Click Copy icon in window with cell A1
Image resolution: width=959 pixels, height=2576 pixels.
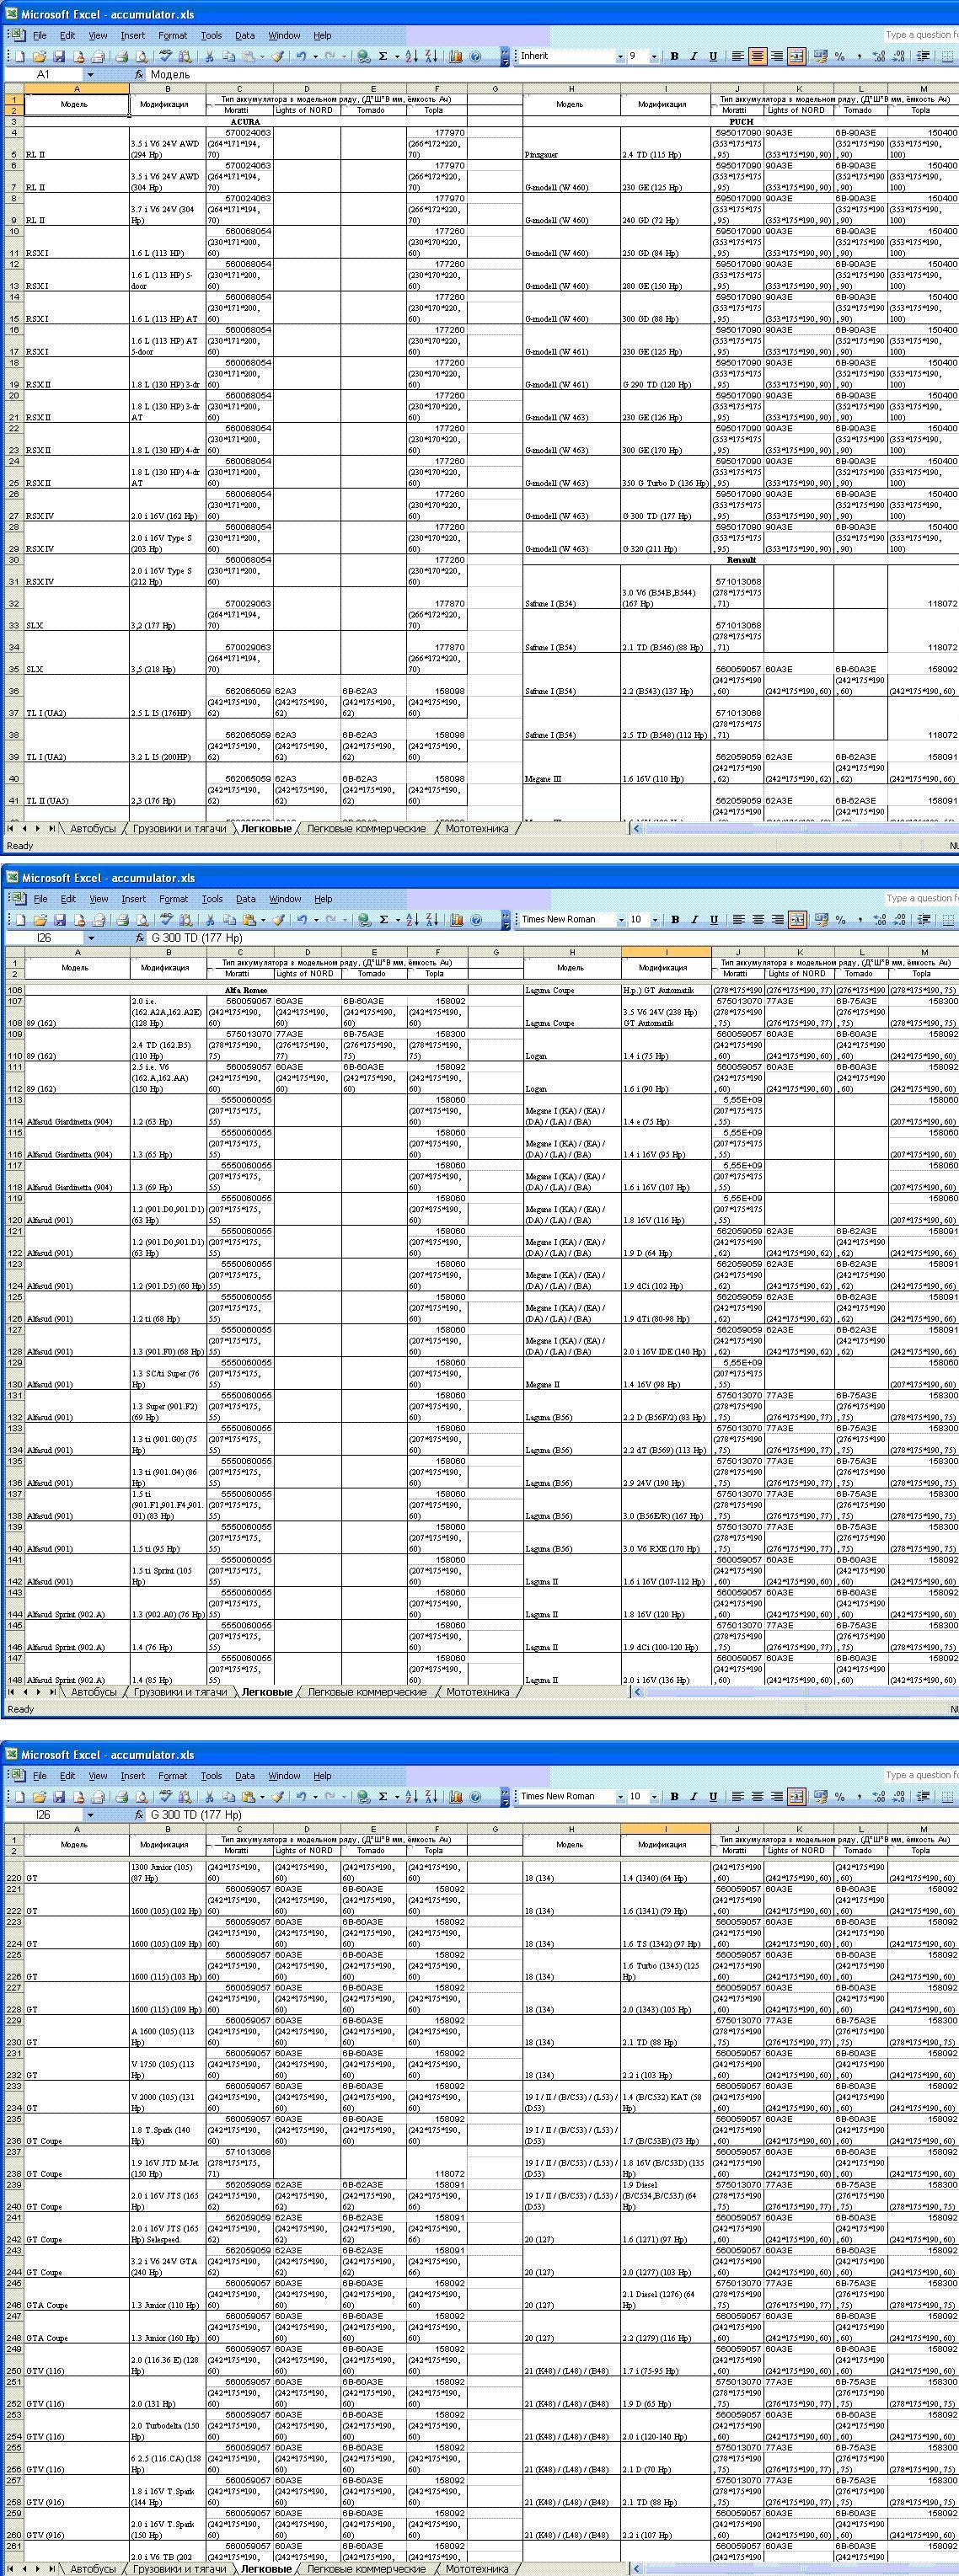[x=228, y=56]
